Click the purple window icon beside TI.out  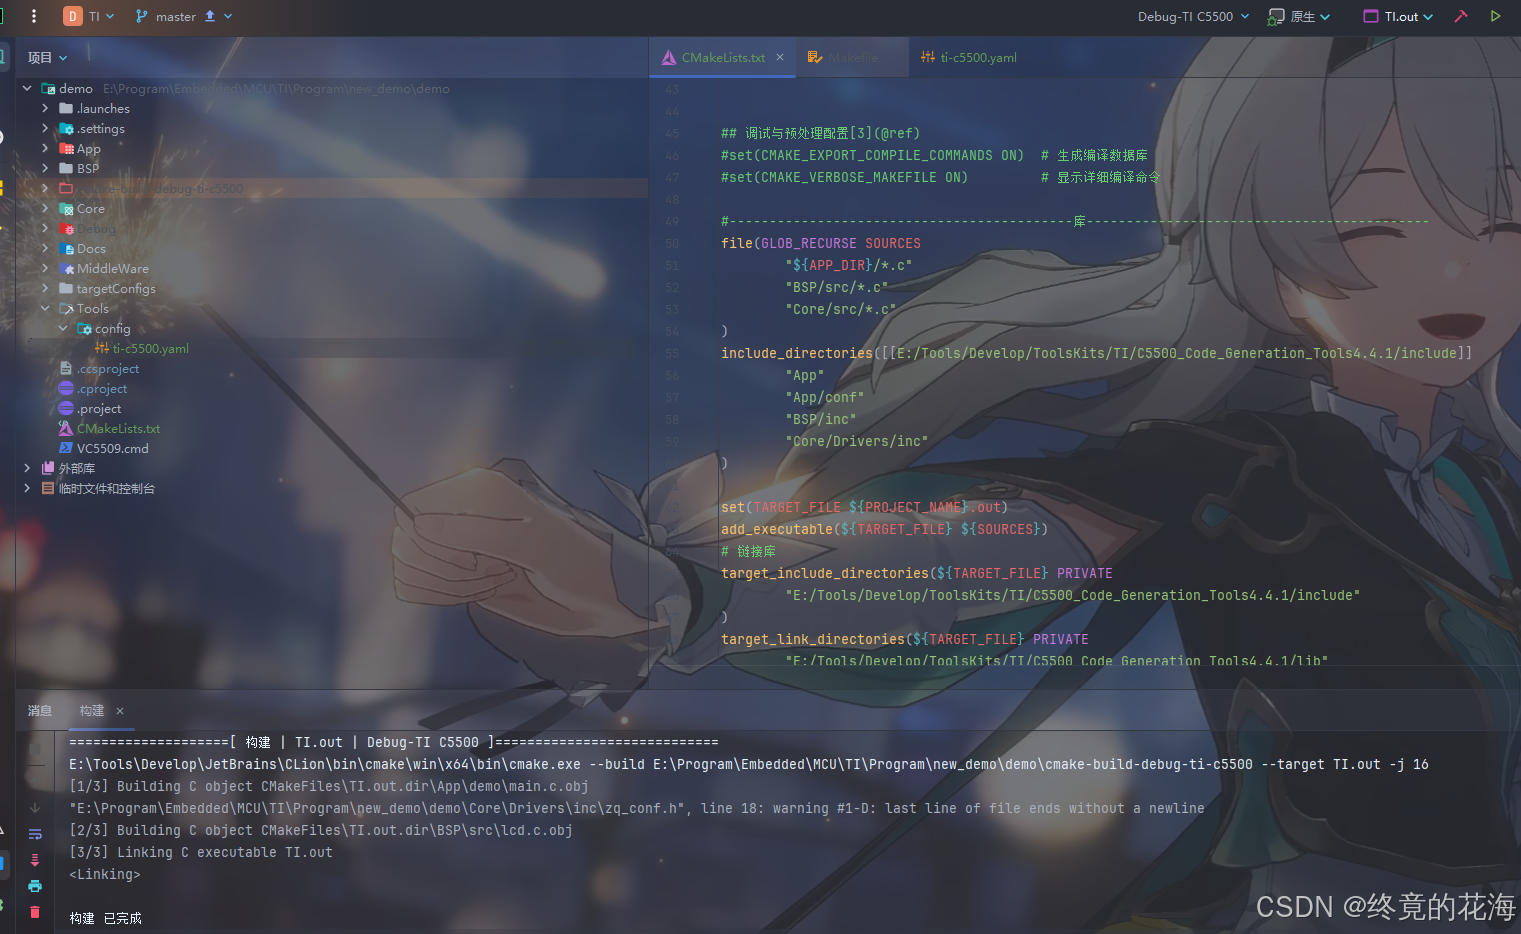[1371, 16]
